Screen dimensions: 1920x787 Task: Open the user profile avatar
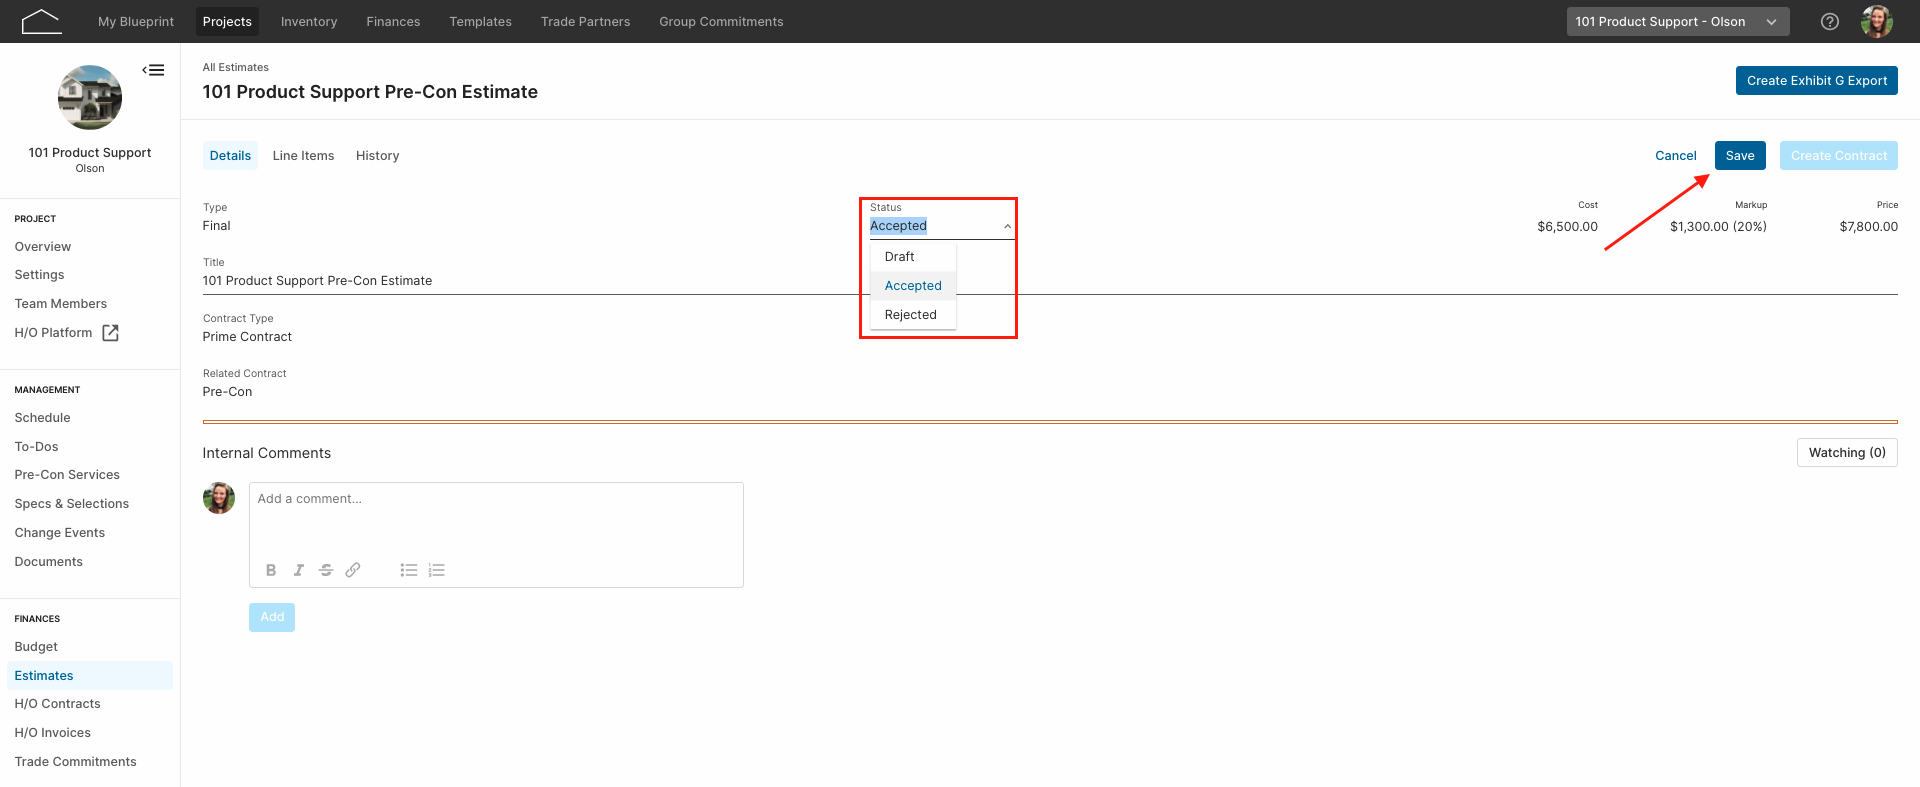1877,21
